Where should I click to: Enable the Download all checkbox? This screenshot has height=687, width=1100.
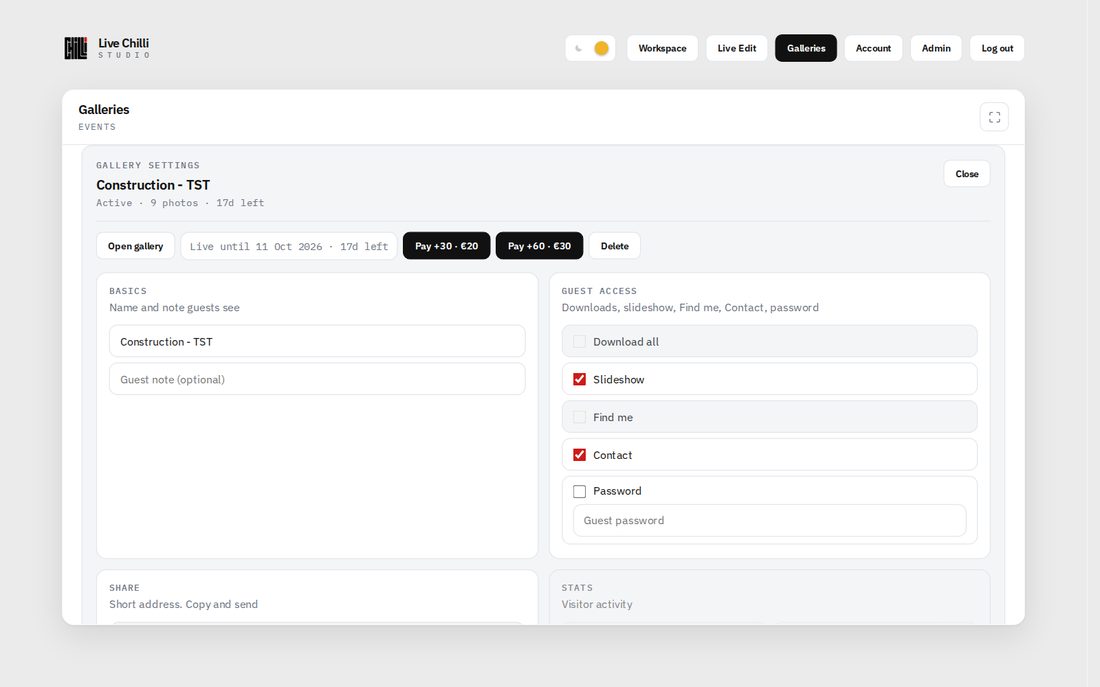pos(579,342)
